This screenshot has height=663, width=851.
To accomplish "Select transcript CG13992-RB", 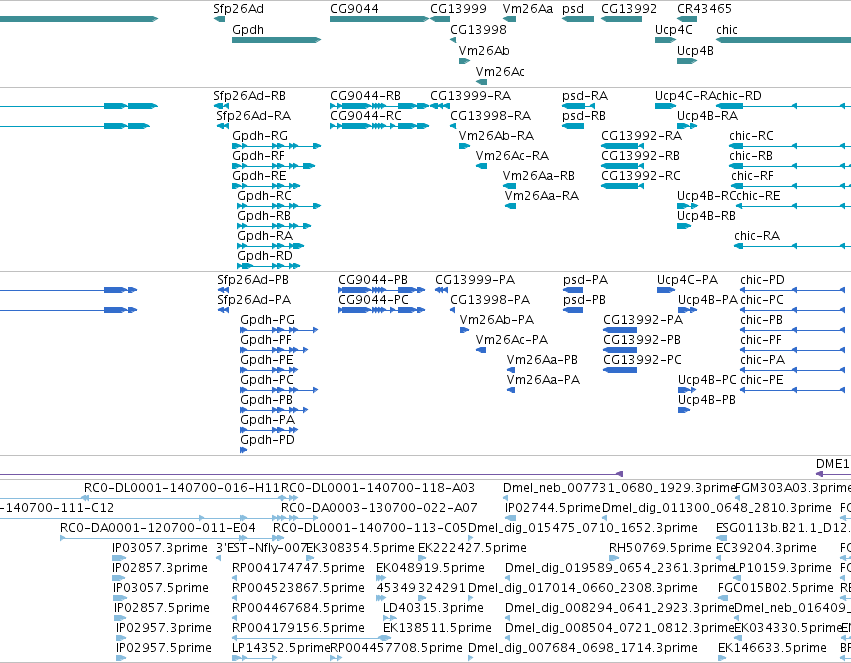I will [x=640, y=156].
